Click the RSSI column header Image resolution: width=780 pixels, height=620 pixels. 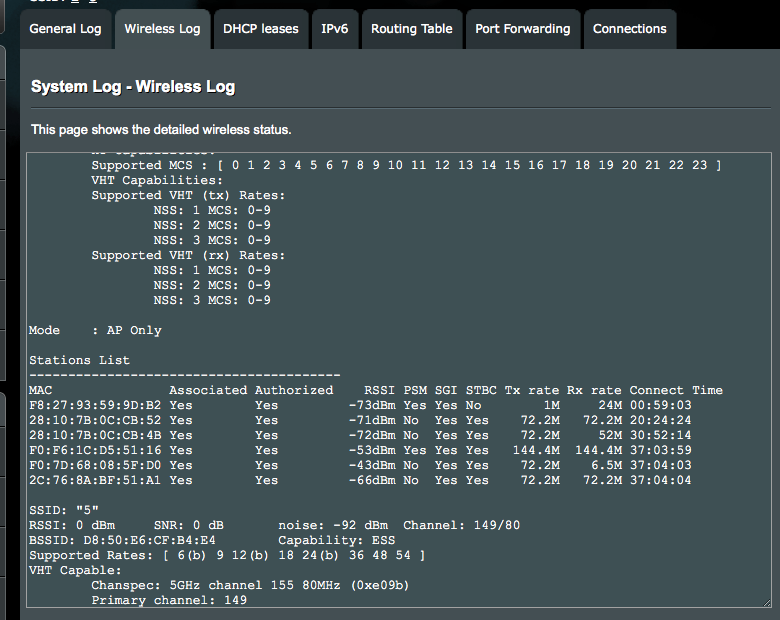coord(379,390)
